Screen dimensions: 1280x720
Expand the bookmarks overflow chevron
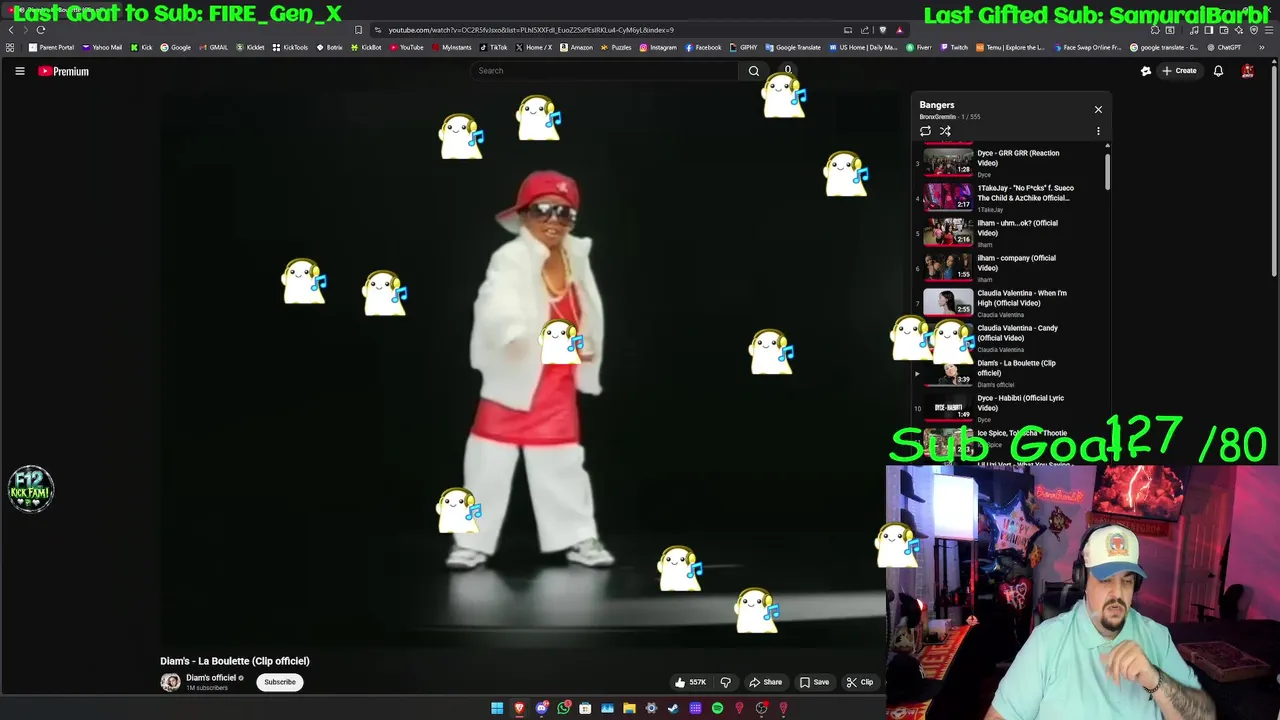pos(1261,47)
